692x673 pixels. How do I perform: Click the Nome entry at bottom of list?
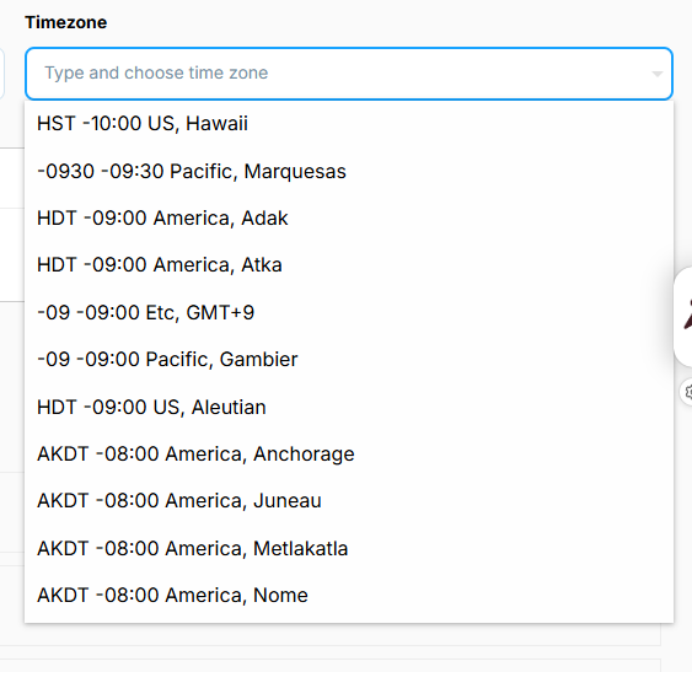click(172, 595)
